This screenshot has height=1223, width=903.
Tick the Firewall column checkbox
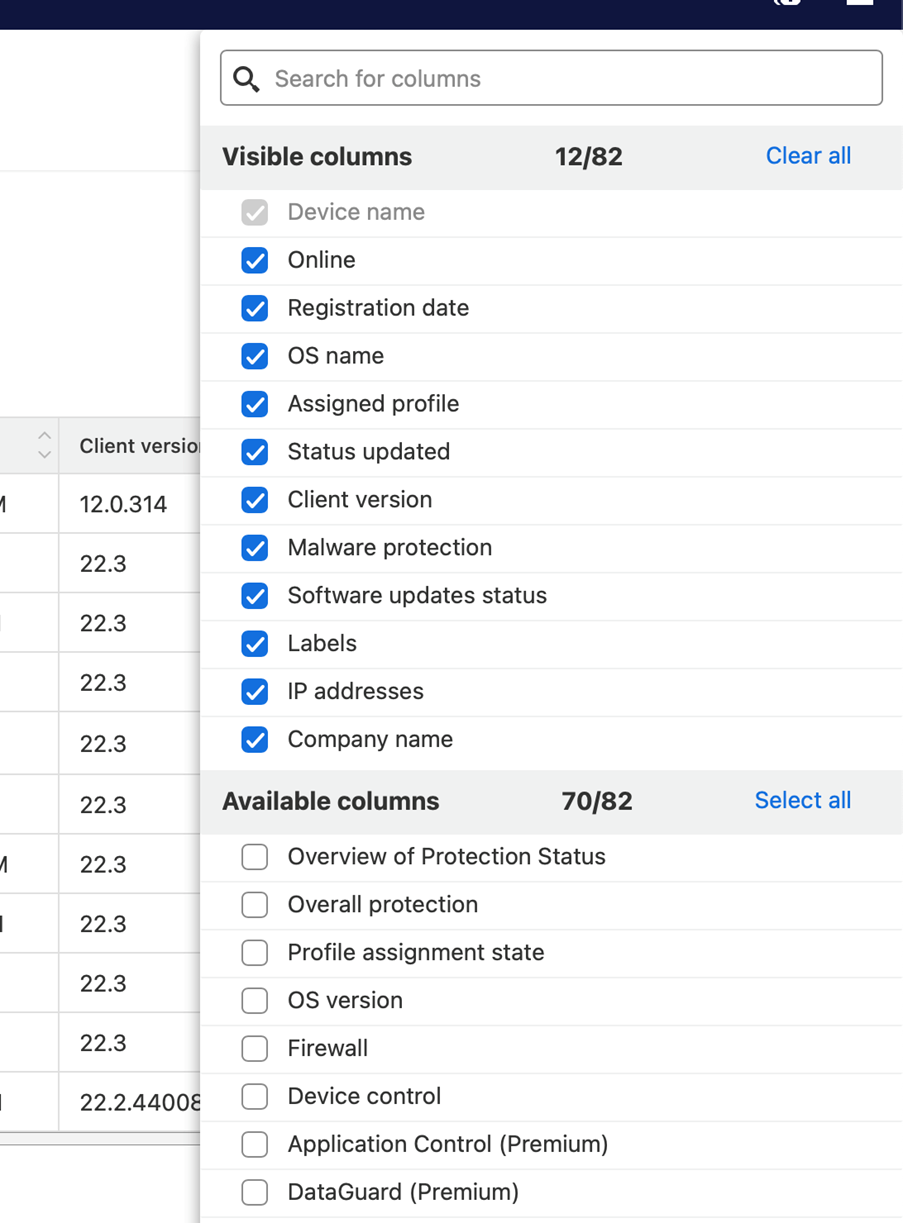tap(255, 1049)
